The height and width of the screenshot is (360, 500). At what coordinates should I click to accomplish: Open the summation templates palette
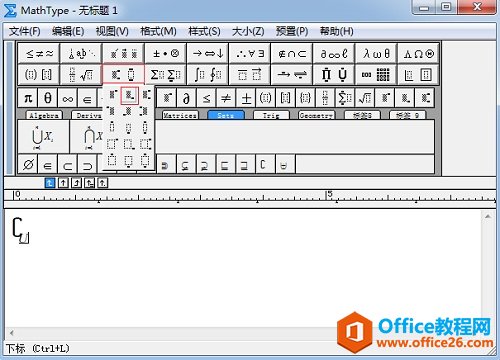(165, 74)
